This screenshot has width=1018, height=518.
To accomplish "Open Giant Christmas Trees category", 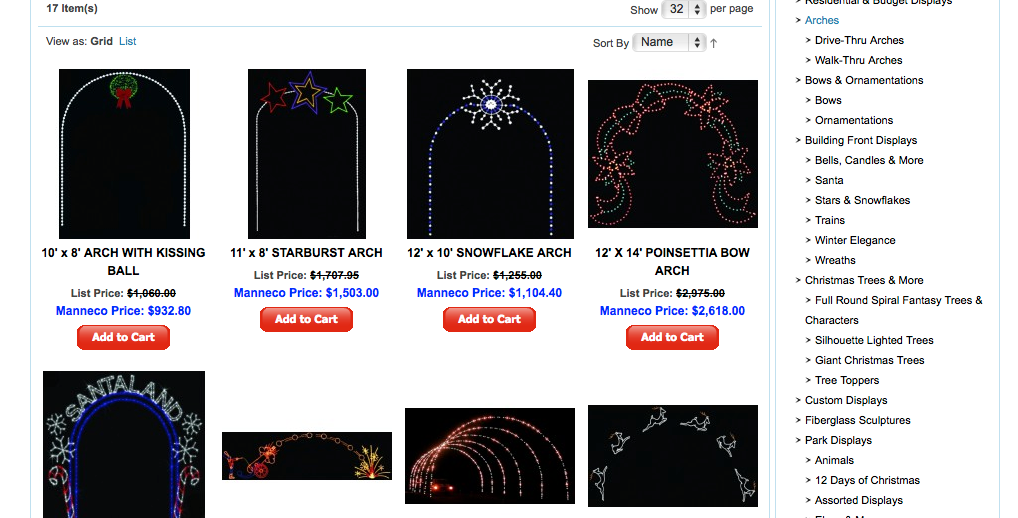I will (x=869, y=360).
